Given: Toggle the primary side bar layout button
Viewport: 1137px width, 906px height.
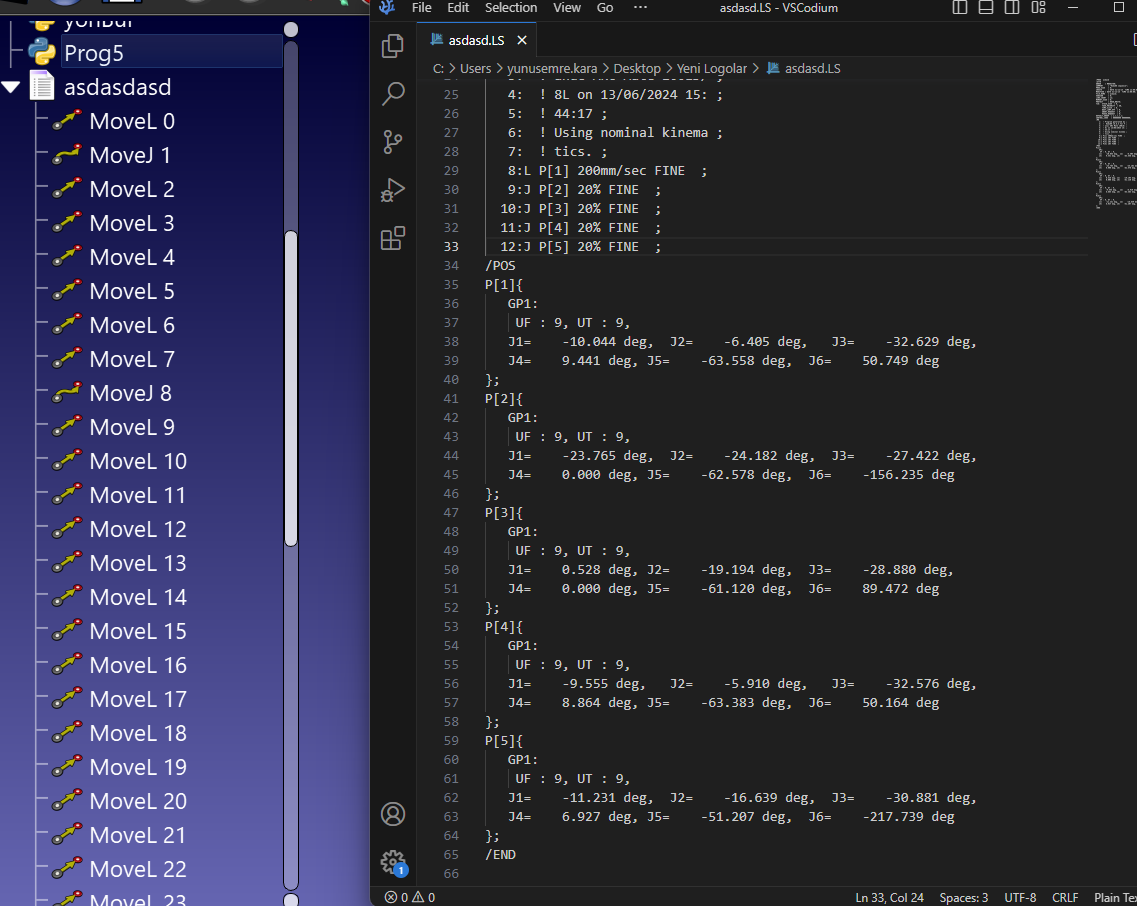Looking at the screenshot, I should coord(960,8).
